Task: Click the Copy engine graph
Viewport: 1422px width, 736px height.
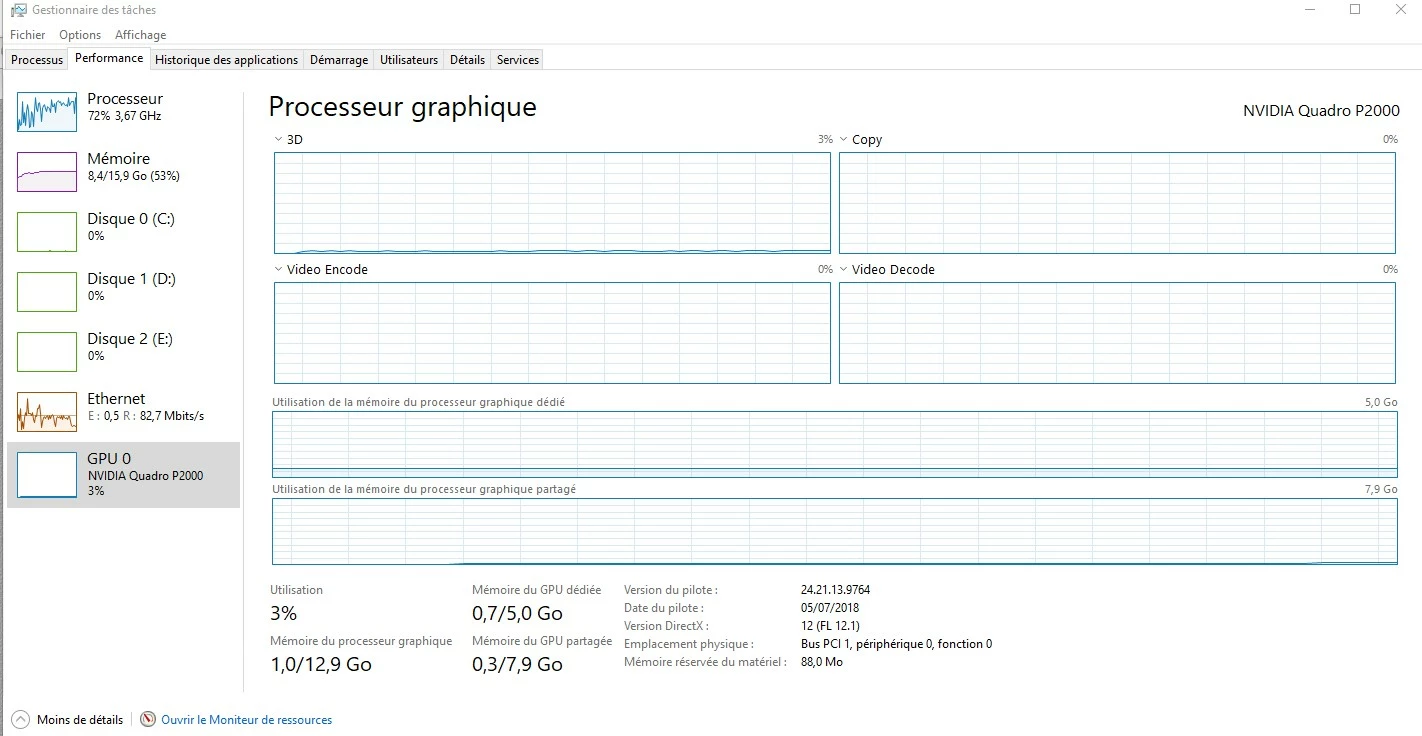Action: click(x=1117, y=203)
